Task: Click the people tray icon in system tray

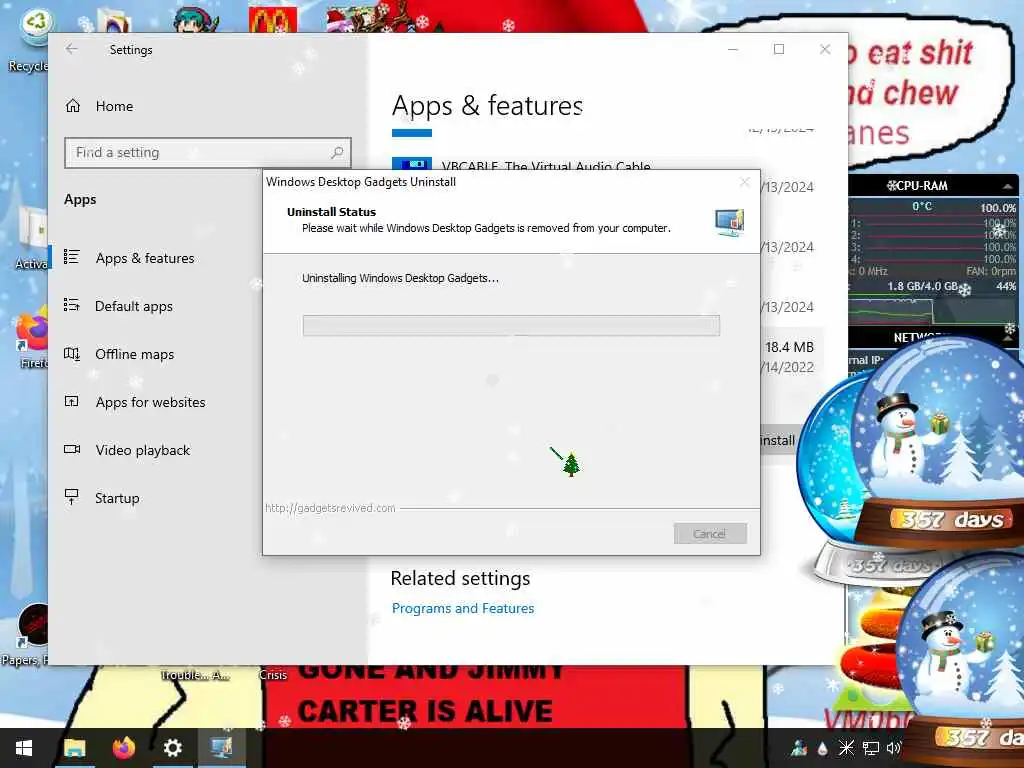Action: [x=799, y=748]
